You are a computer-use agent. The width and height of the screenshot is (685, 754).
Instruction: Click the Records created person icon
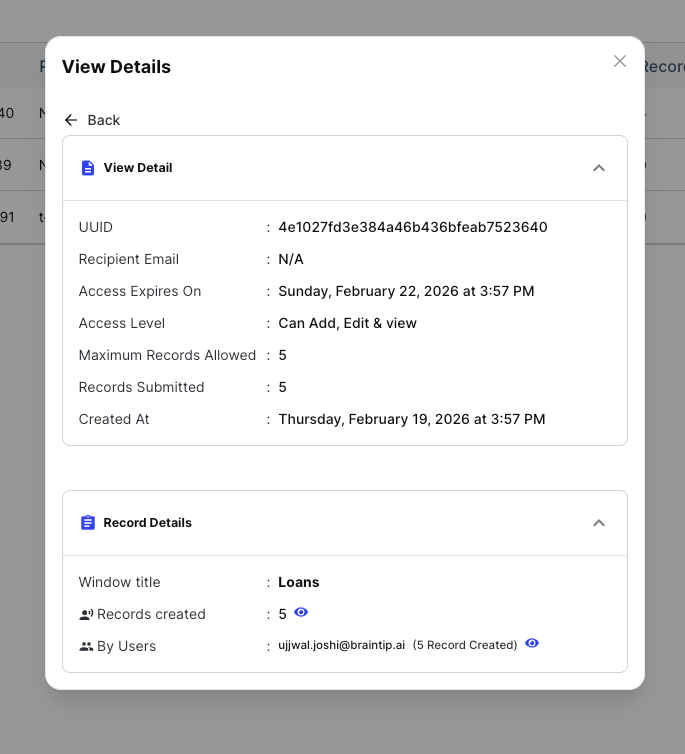tap(86, 614)
